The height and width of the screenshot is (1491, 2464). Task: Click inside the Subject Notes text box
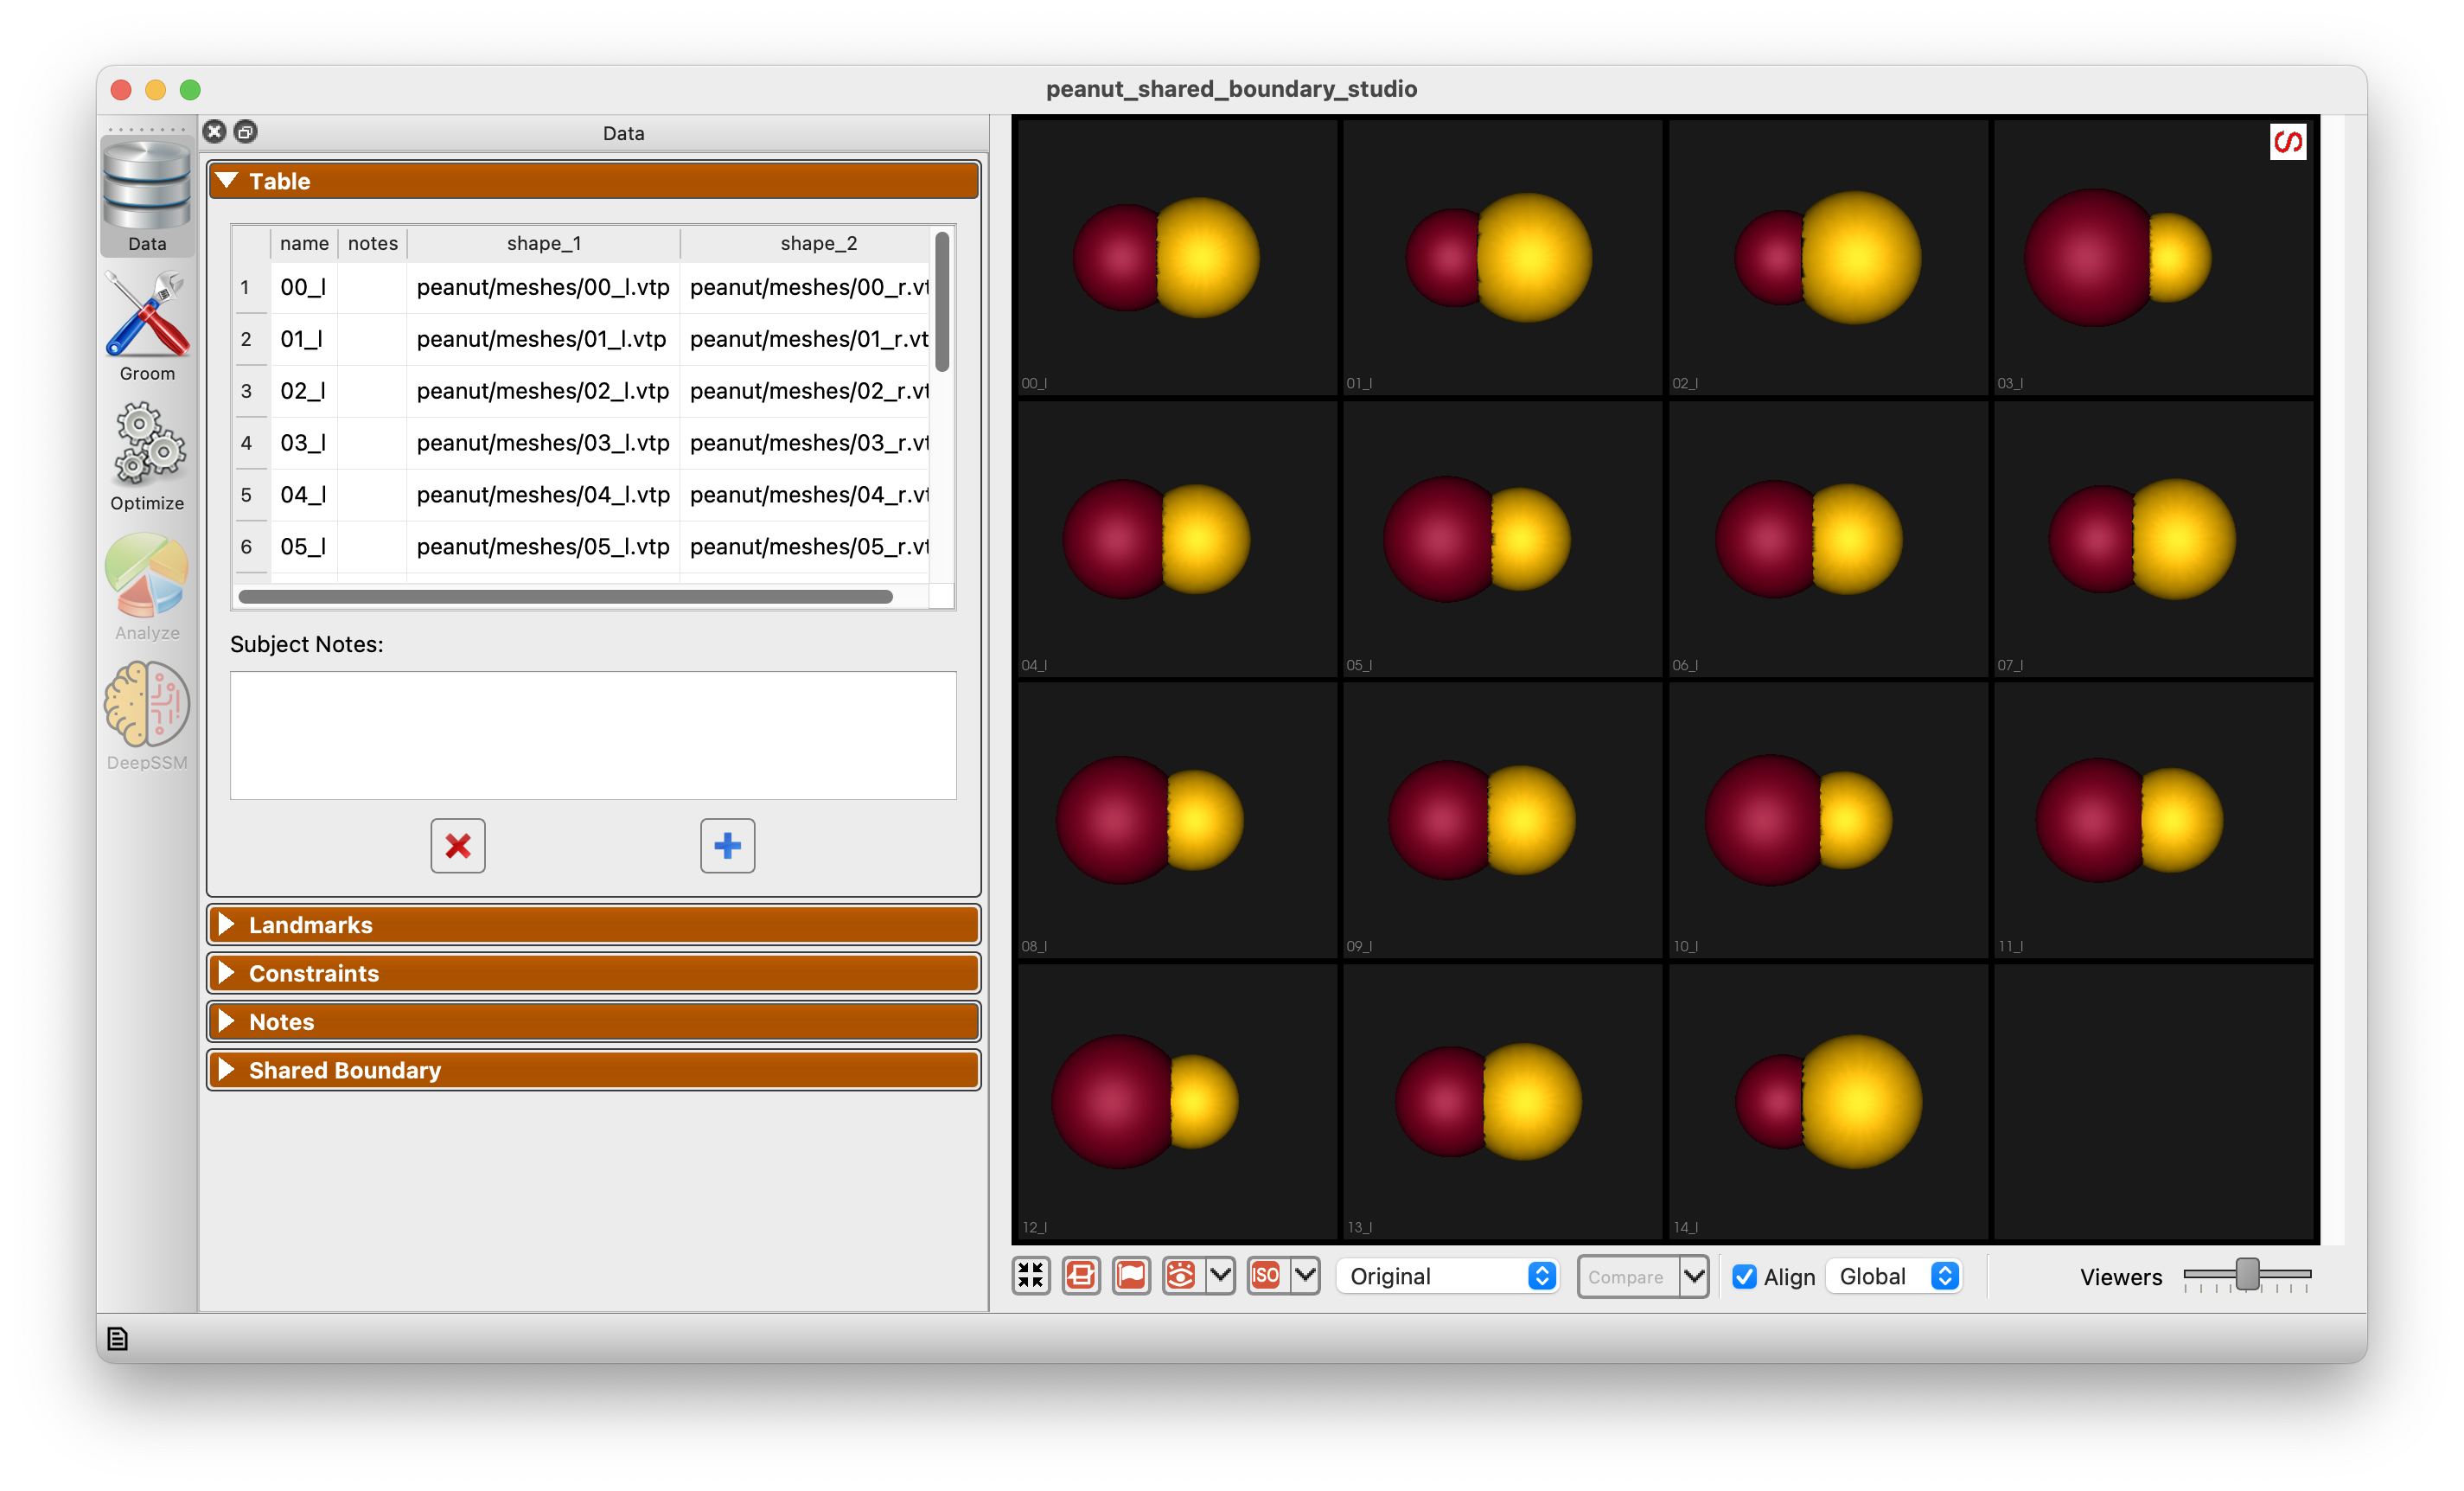593,735
